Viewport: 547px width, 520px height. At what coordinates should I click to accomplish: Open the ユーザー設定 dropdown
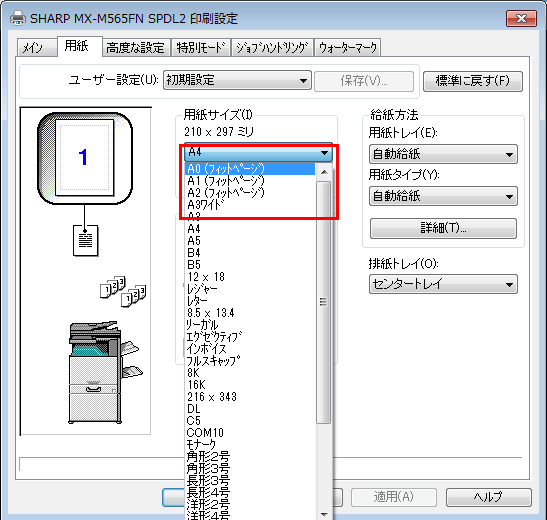pyautogui.click(x=237, y=80)
